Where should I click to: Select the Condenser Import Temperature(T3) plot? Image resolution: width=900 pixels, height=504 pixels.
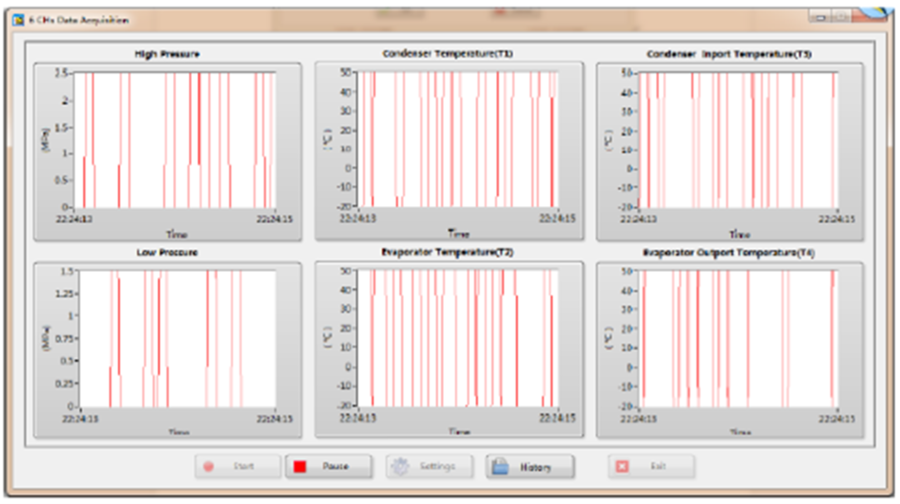tap(740, 140)
